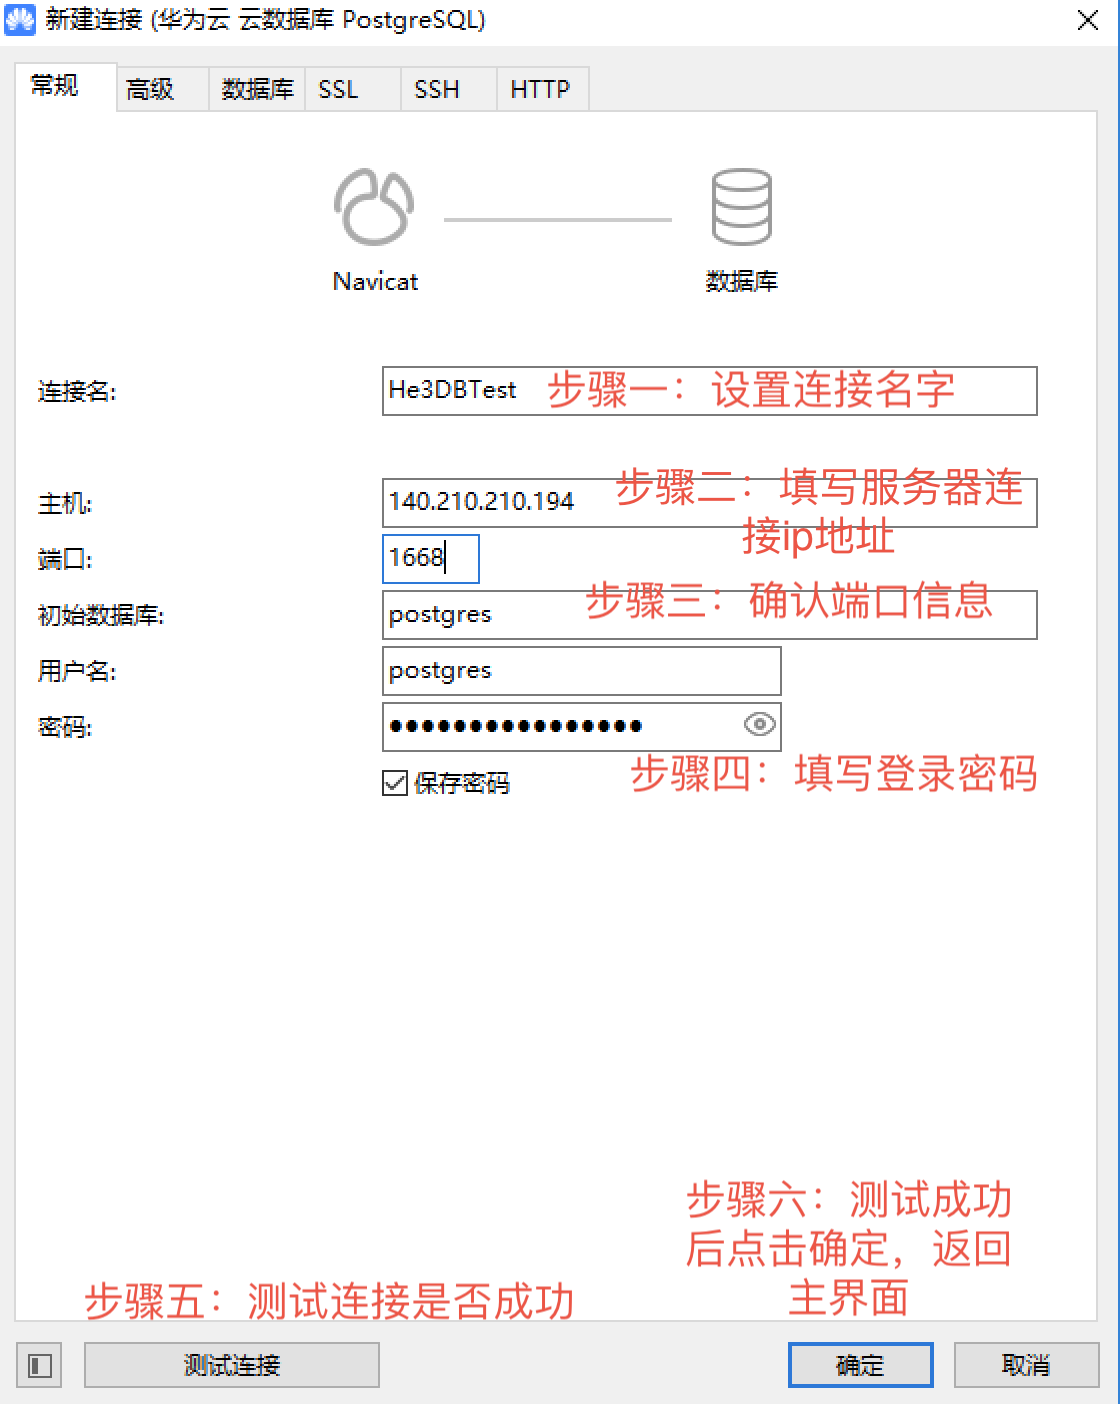Select the 数据库 tab
1120x1404 pixels.
coord(255,89)
